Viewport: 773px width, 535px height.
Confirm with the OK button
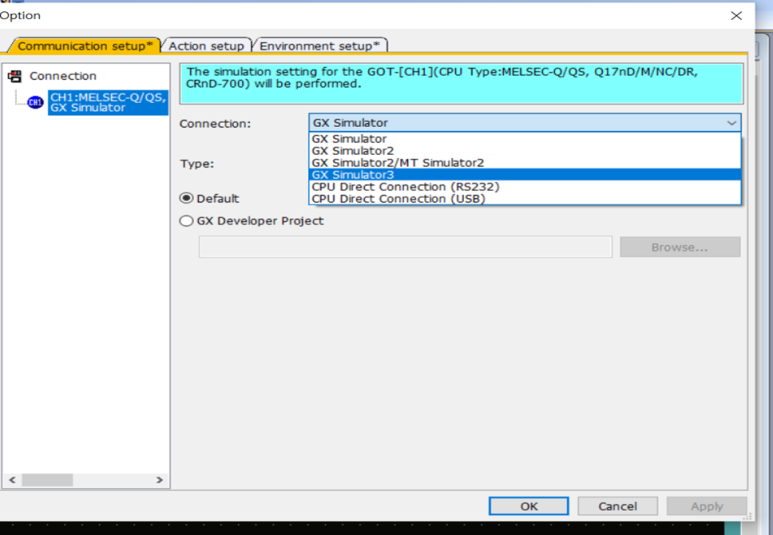[528, 506]
